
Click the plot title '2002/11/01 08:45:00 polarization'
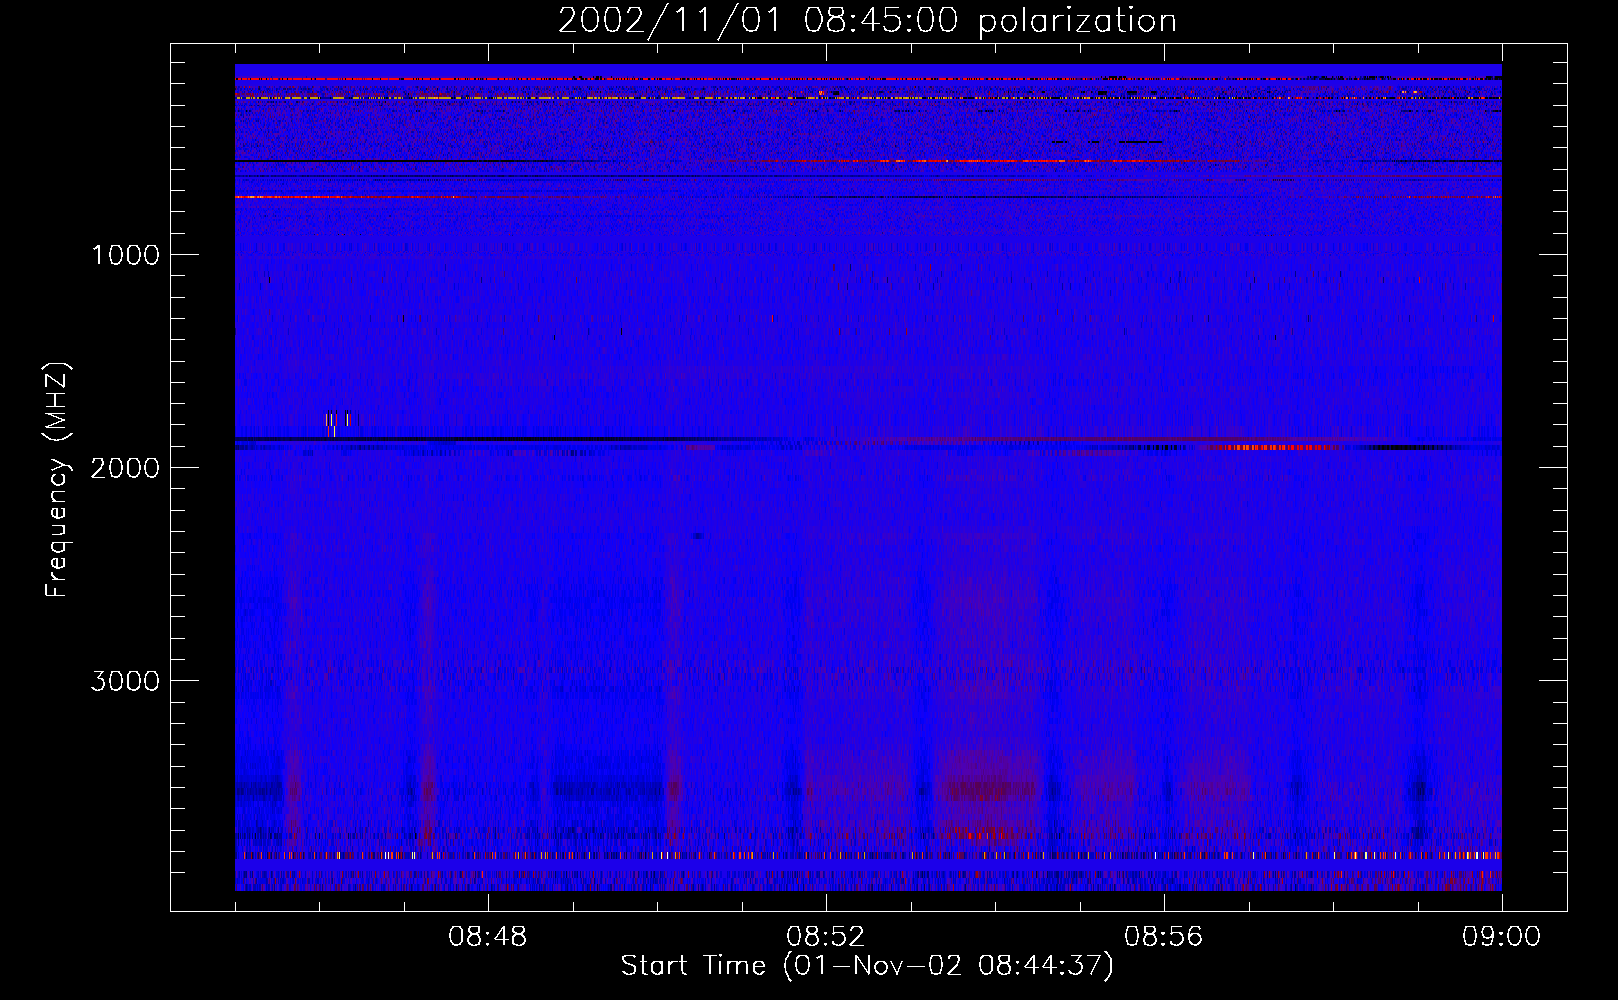click(x=867, y=20)
